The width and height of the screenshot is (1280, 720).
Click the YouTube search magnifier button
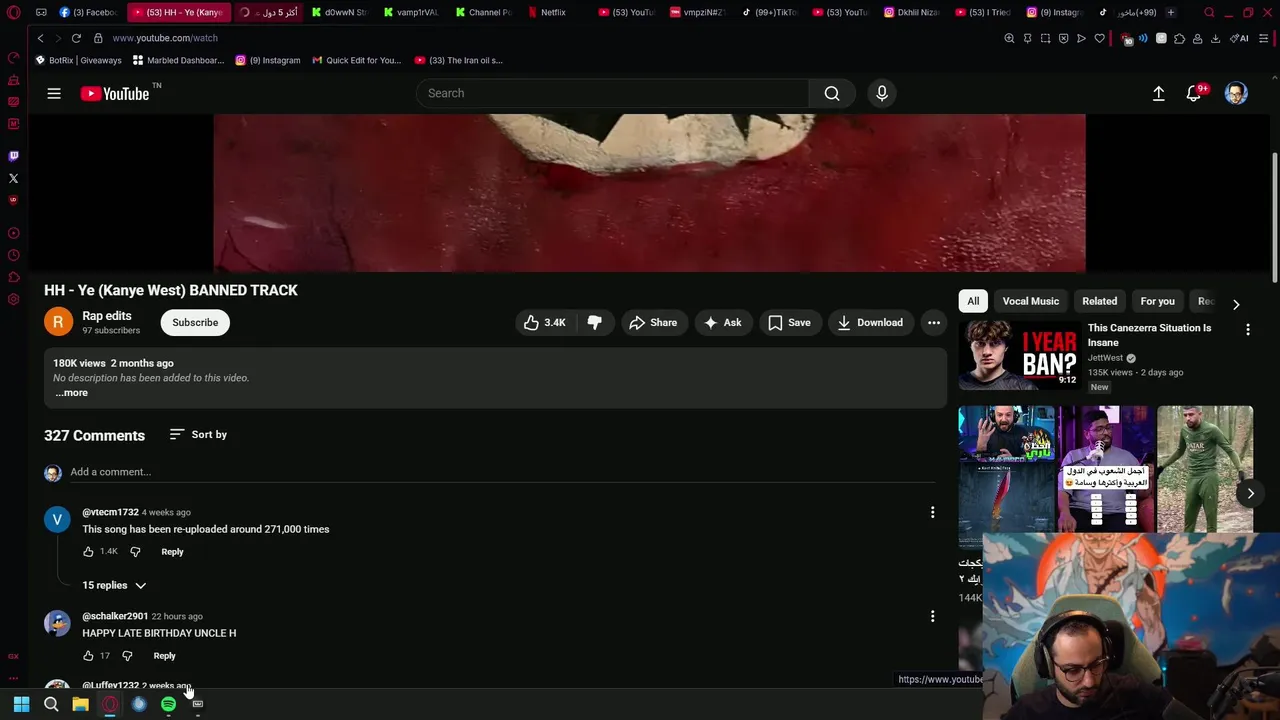click(x=831, y=93)
